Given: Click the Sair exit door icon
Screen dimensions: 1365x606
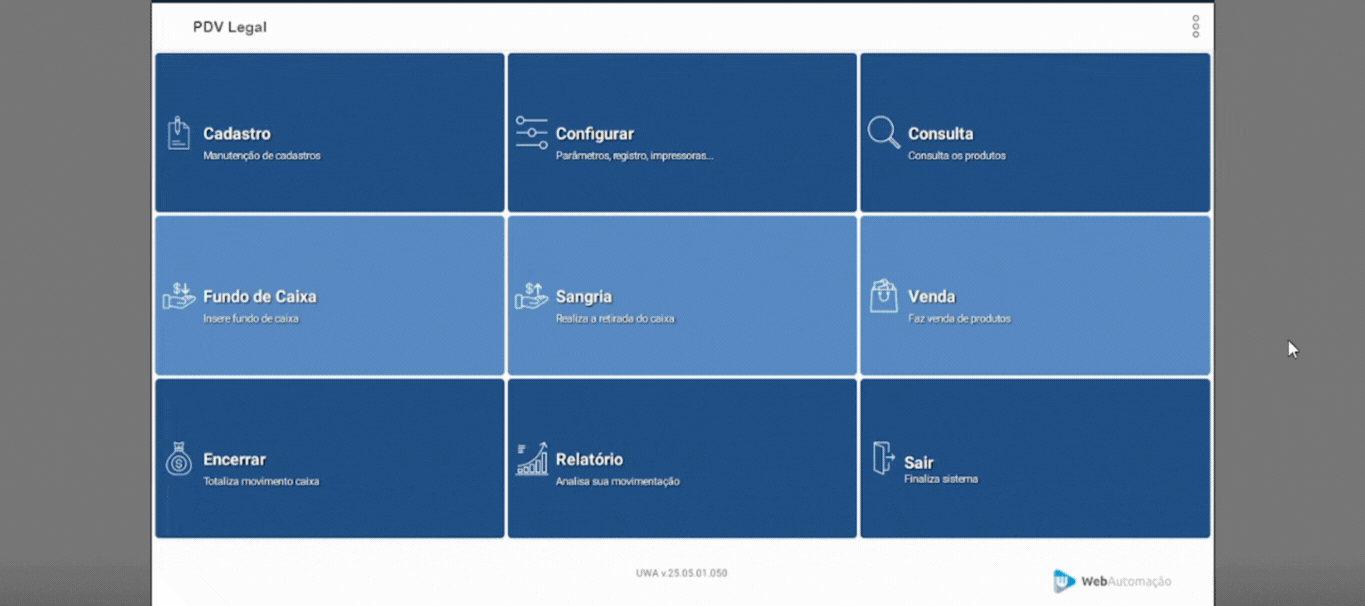Looking at the screenshot, I should [883, 459].
